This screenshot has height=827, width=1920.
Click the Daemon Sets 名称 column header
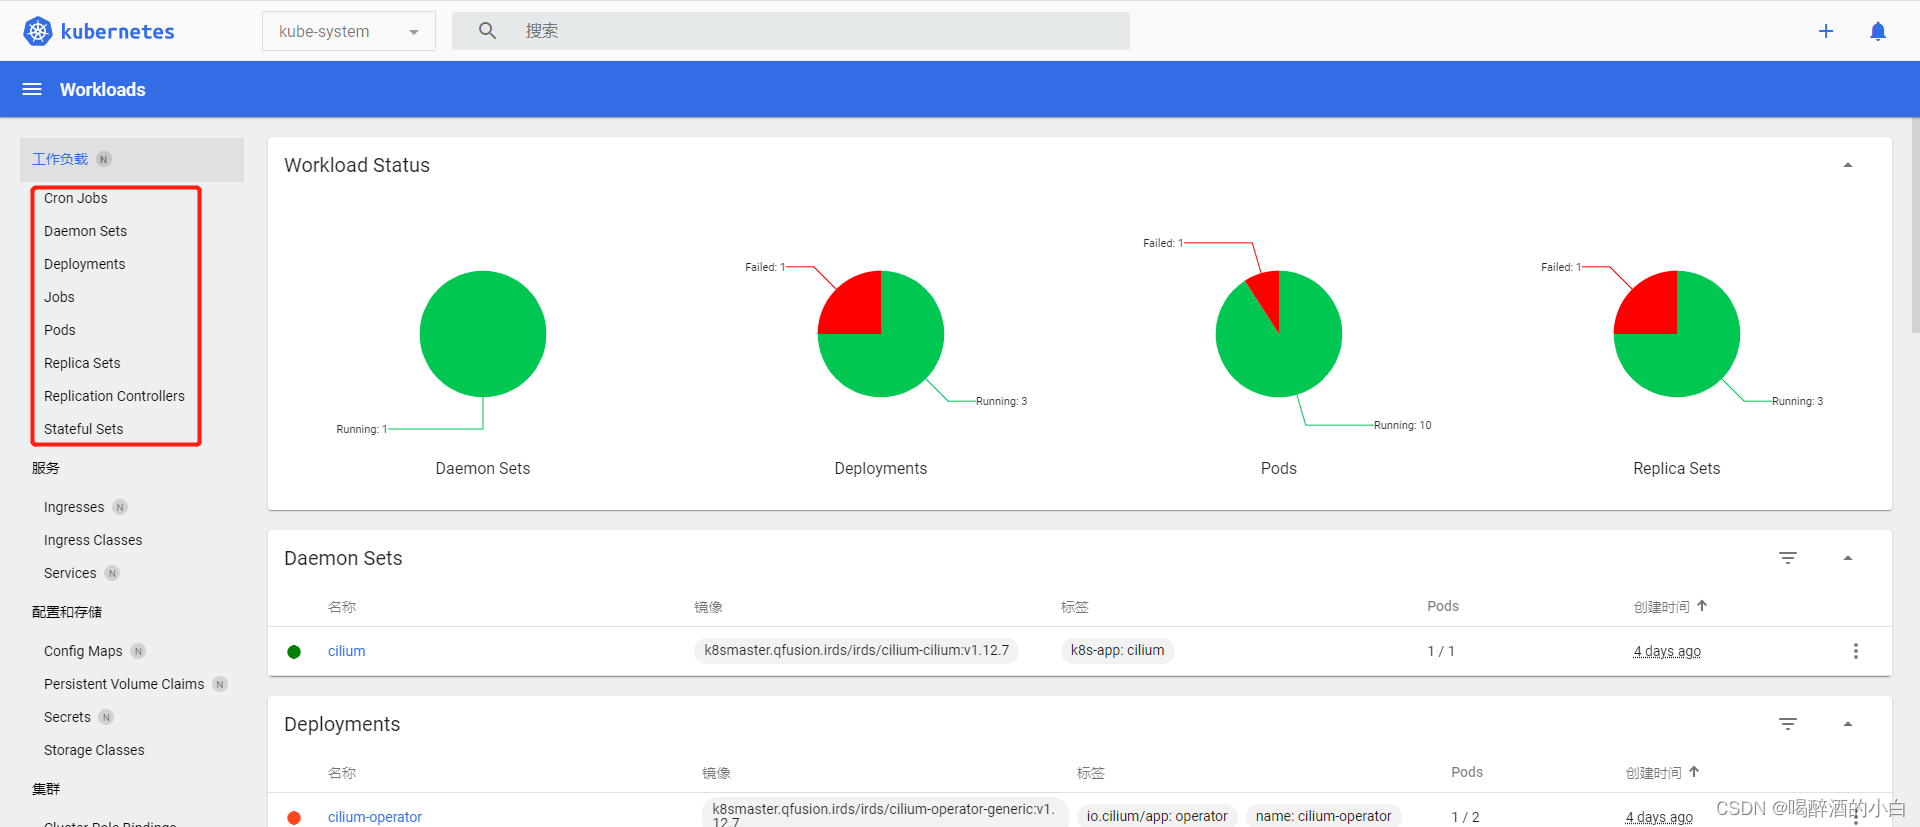point(342,607)
